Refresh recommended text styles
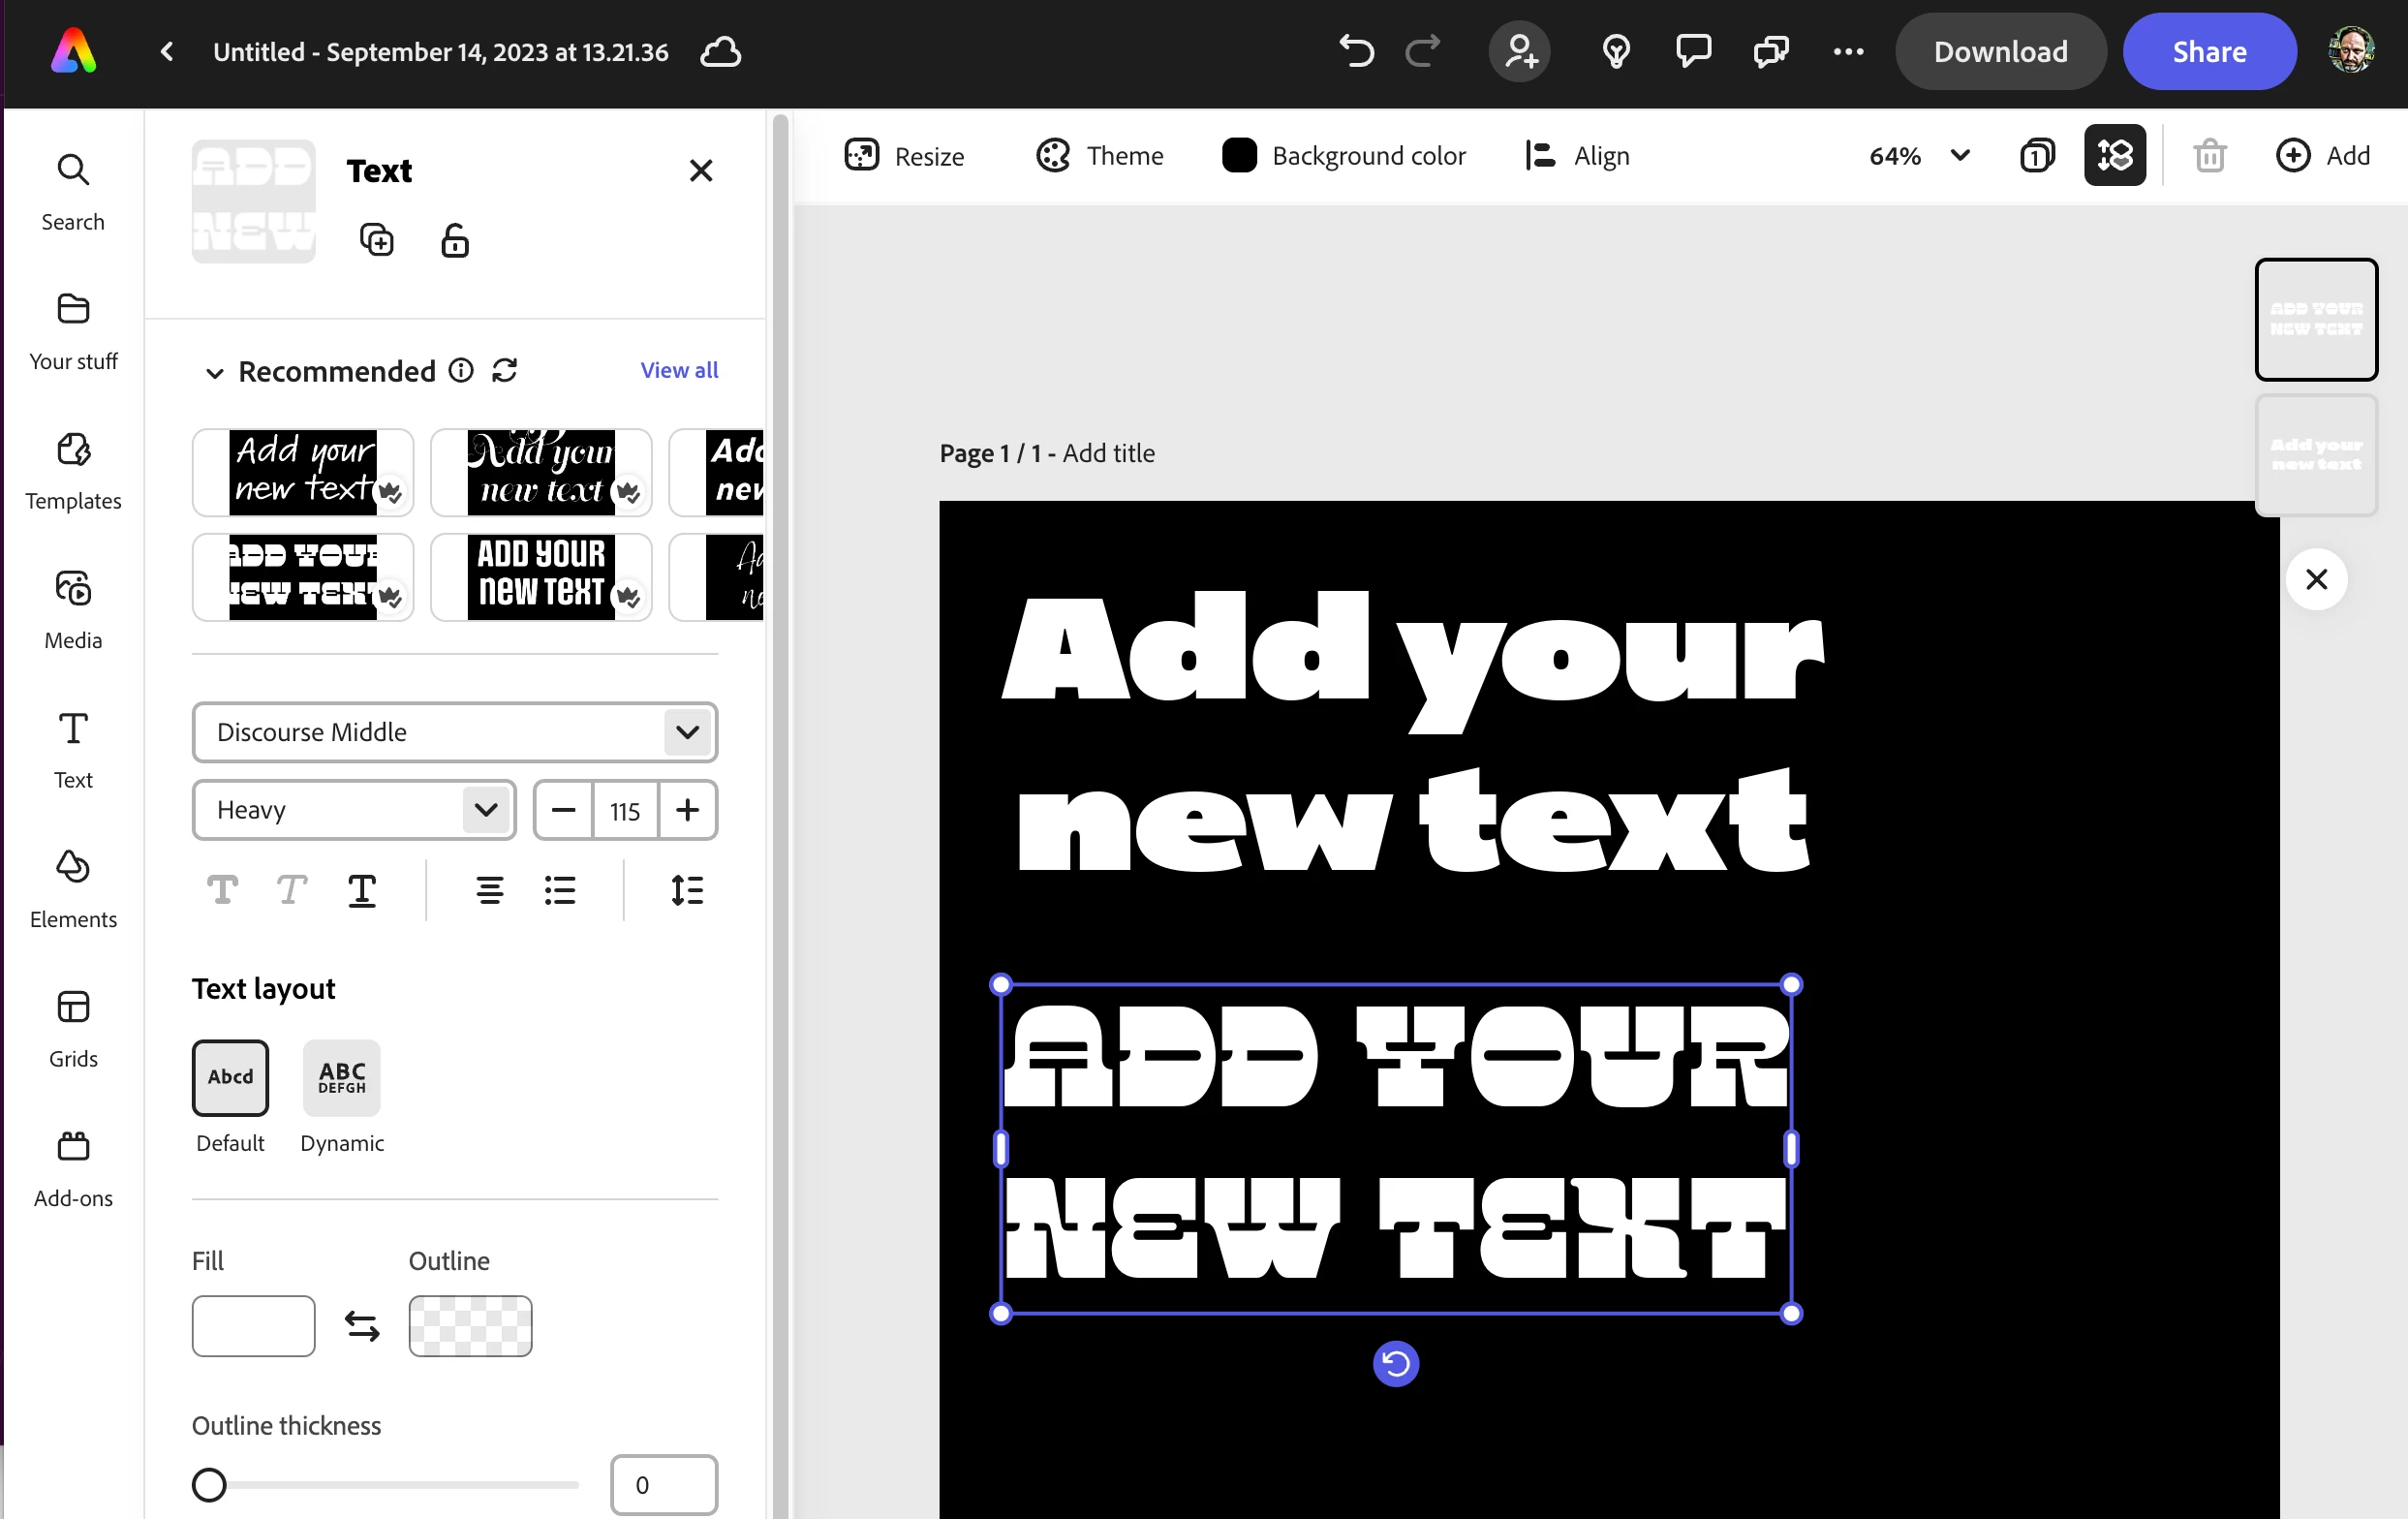Image resolution: width=2408 pixels, height=1519 pixels. point(505,371)
